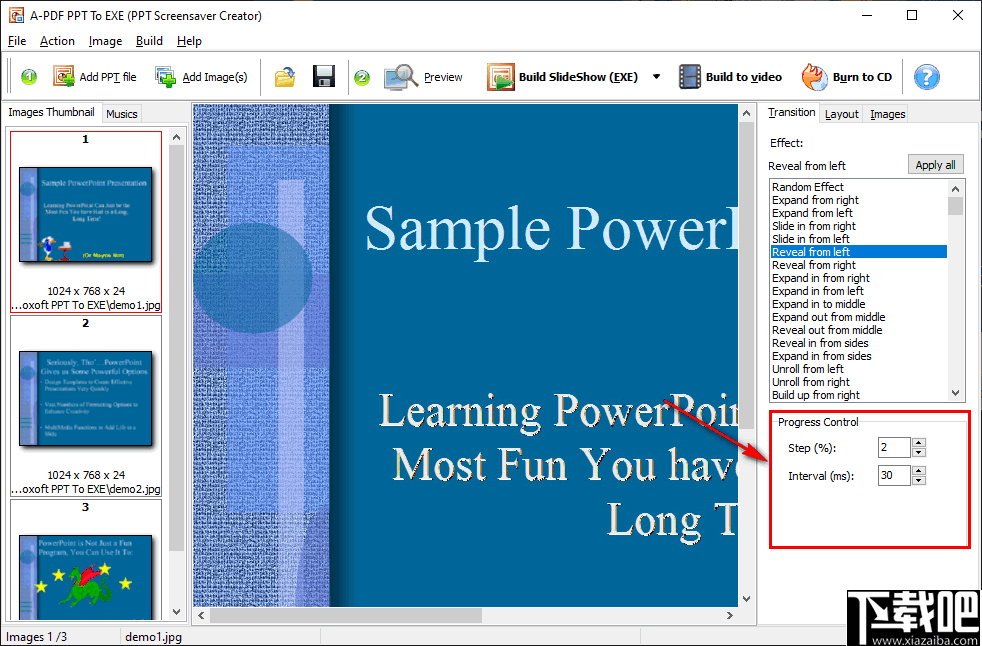The image size is (982, 646).
Task: Click the Add PPT file toolbar icon
Action: coord(63,76)
